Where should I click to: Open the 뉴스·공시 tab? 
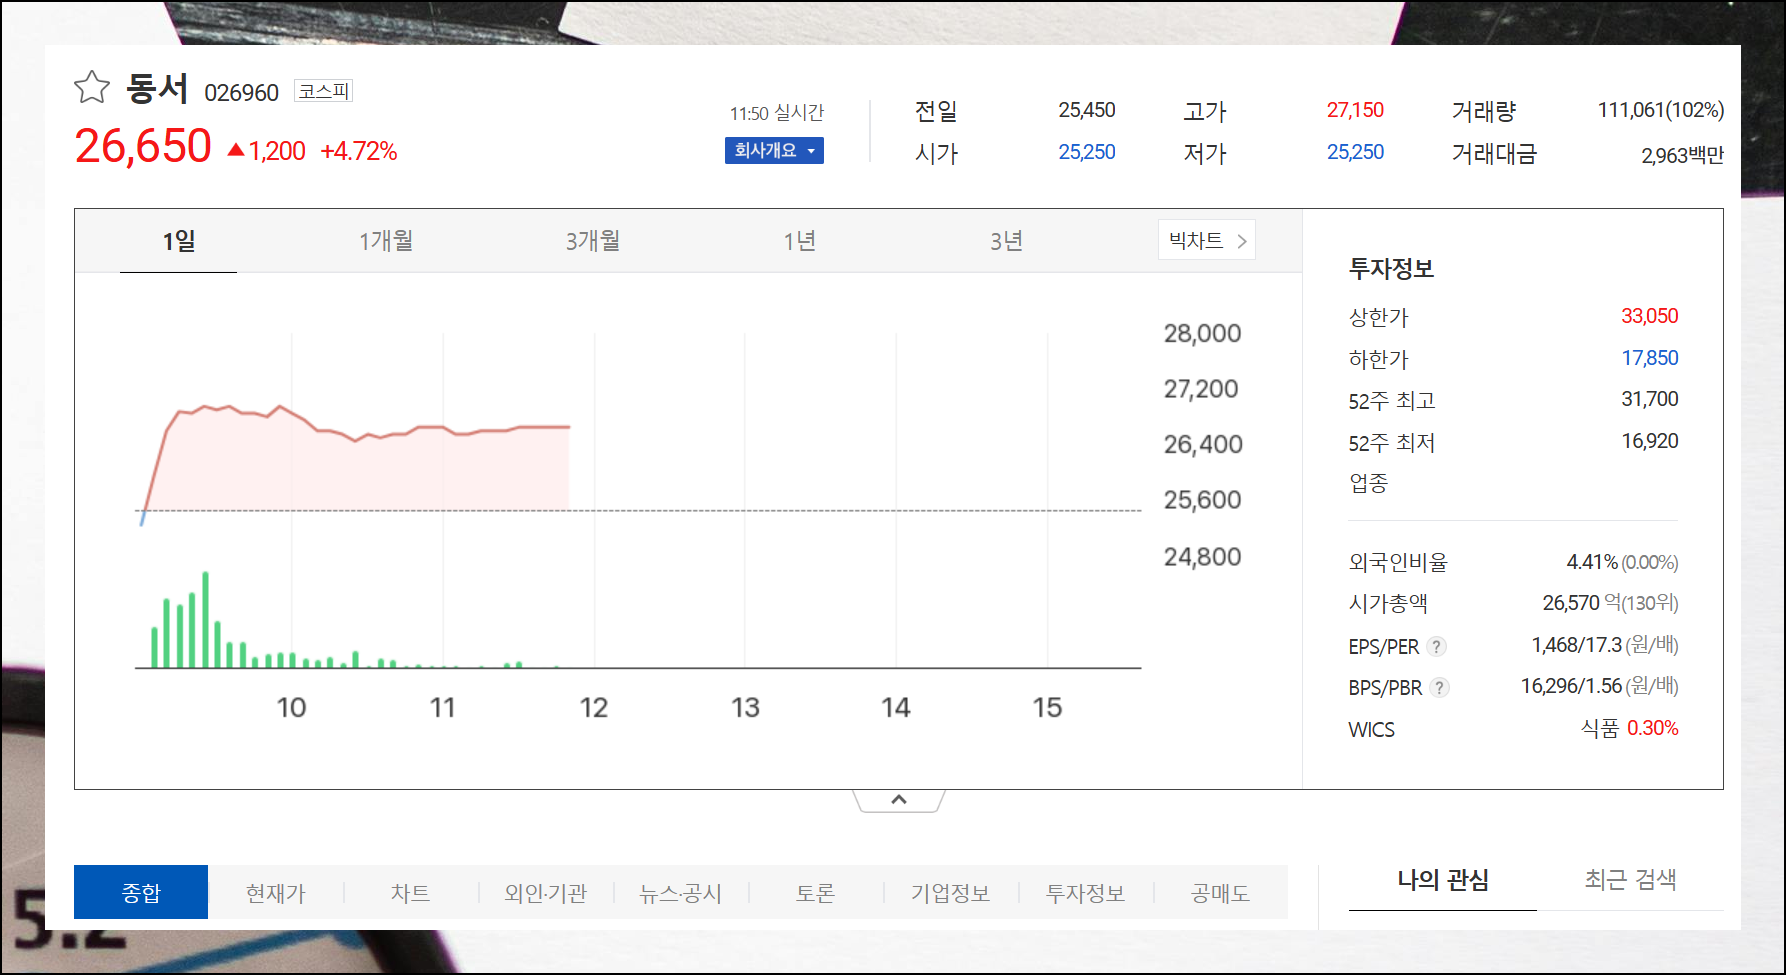point(681,892)
